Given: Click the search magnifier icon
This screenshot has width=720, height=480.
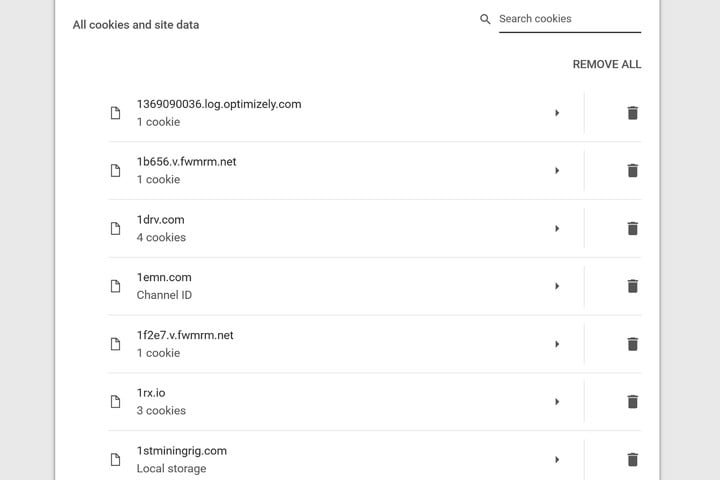Looking at the screenshot, I should tap(486, 19).
